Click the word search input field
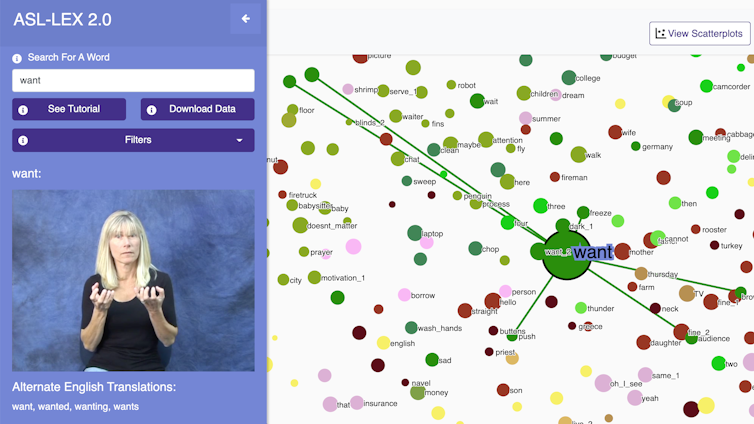754x424 pixels. (133, 80)
